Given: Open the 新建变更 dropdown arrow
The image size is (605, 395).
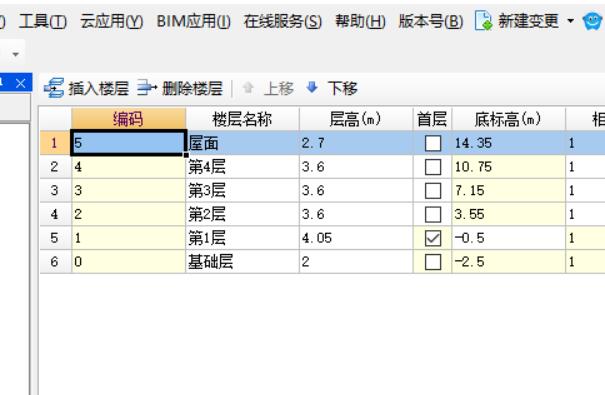Looking at the screenshot, I should [571, 21].
